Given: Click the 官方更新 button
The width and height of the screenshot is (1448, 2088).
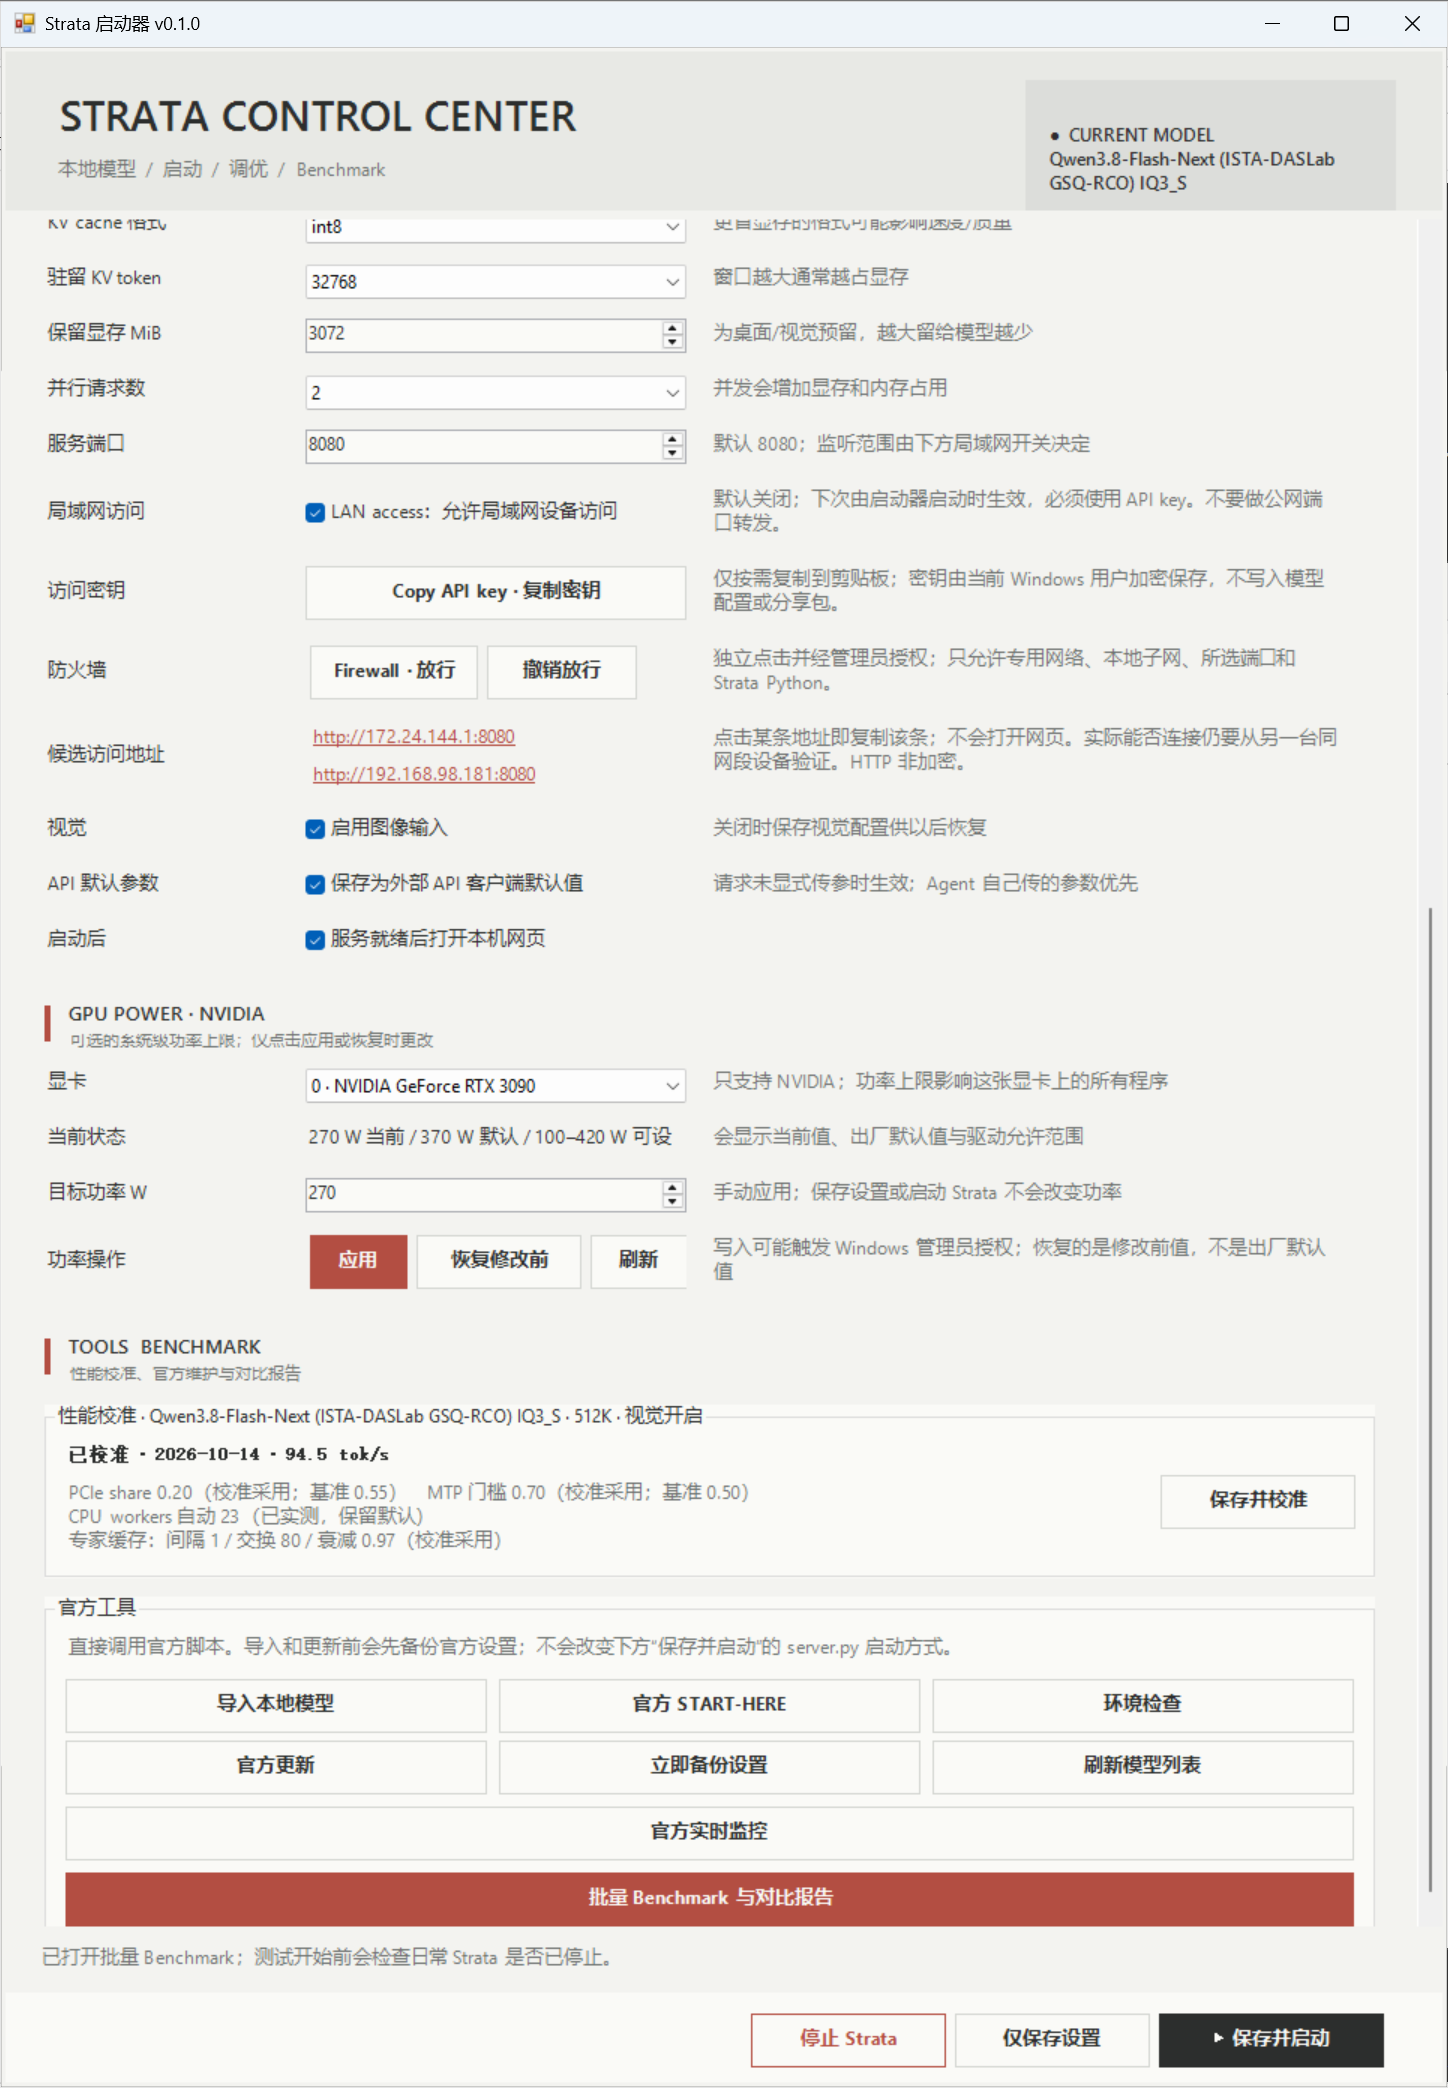Looking at the screenshot, I should (x=276, y=1767).
